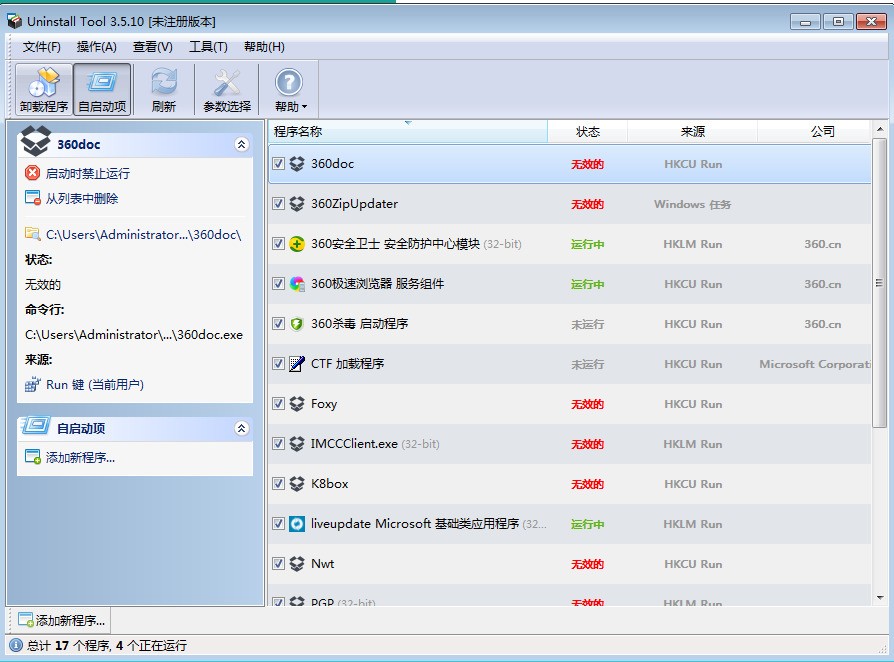Image resolution: width=894 pixels, height=662 pixels.
Task: Collapse the 自启动项 sidebar panel
Action: (x=241, y=429)
